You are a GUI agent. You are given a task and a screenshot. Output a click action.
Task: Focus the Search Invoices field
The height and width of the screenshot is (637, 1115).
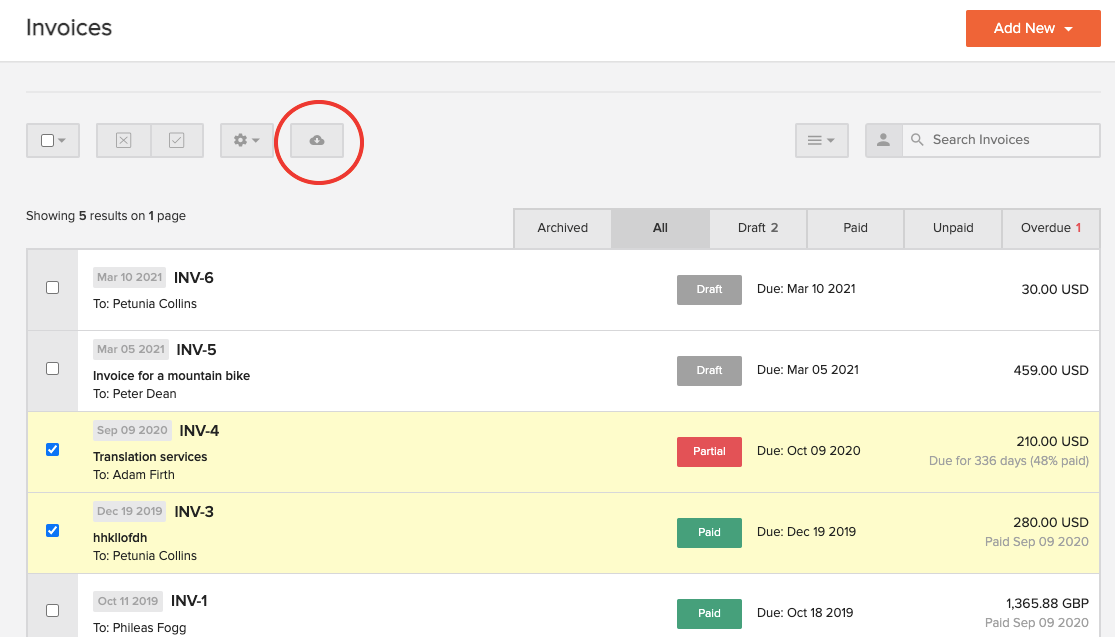point(1001,140)
